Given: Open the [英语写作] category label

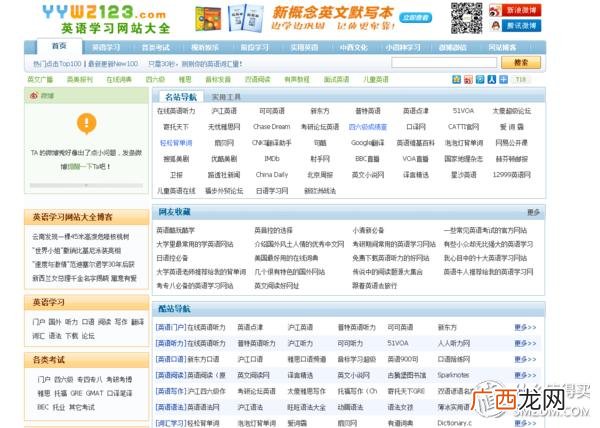Looking at the screenshot, I should (171, 391).
